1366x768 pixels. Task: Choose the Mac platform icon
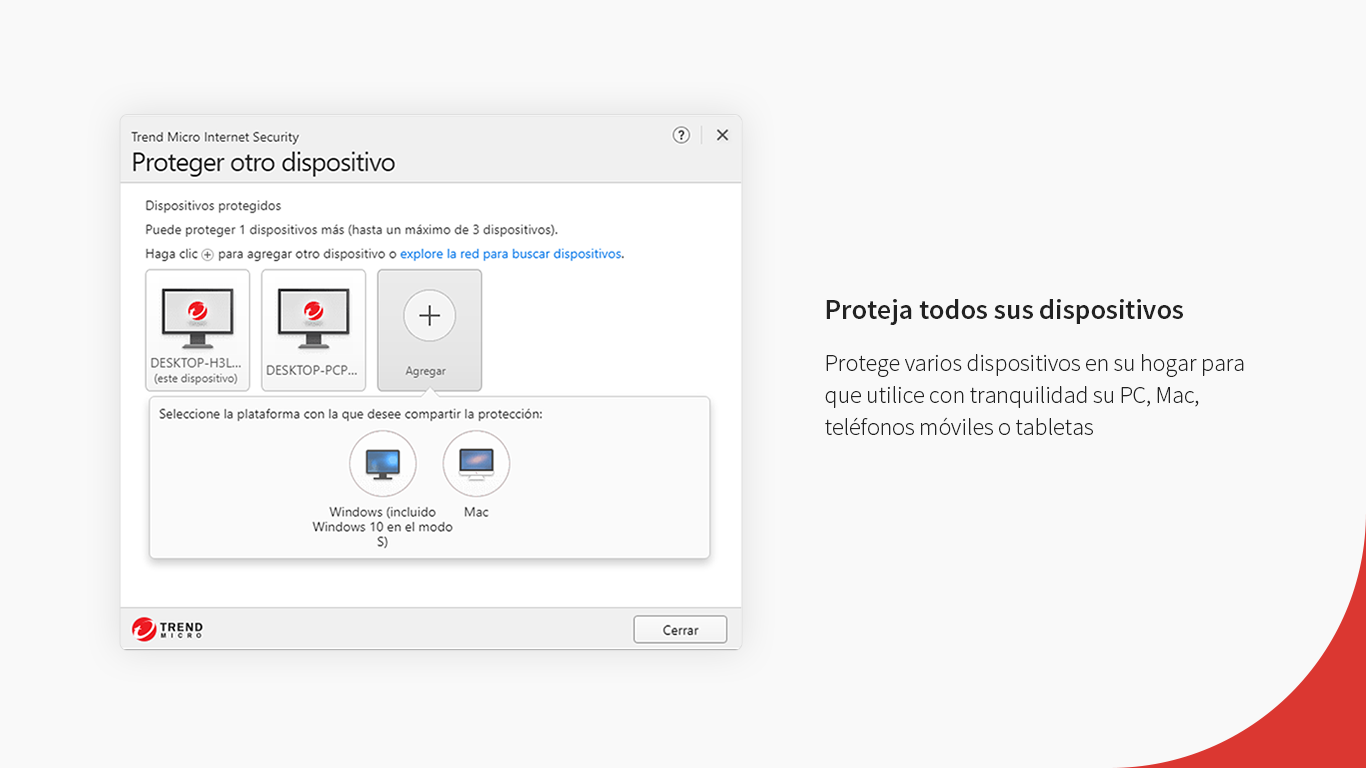point(476,464)
